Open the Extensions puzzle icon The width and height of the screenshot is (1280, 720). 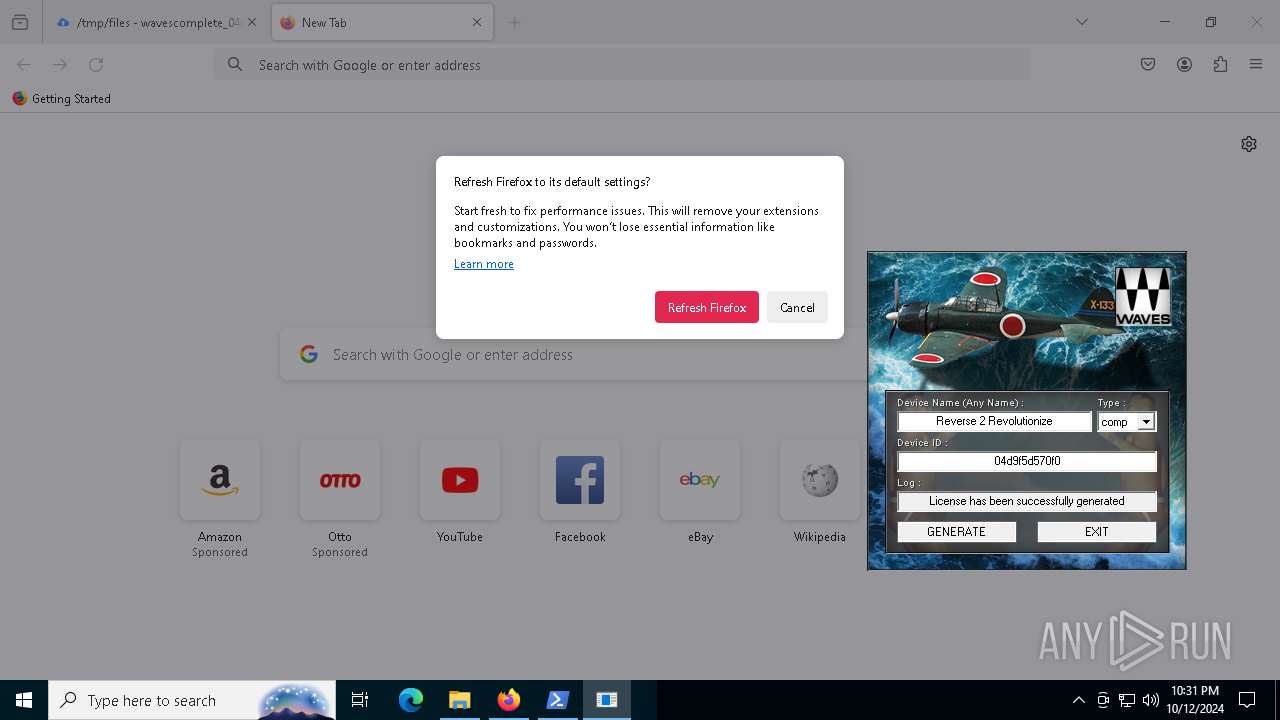1220,65
